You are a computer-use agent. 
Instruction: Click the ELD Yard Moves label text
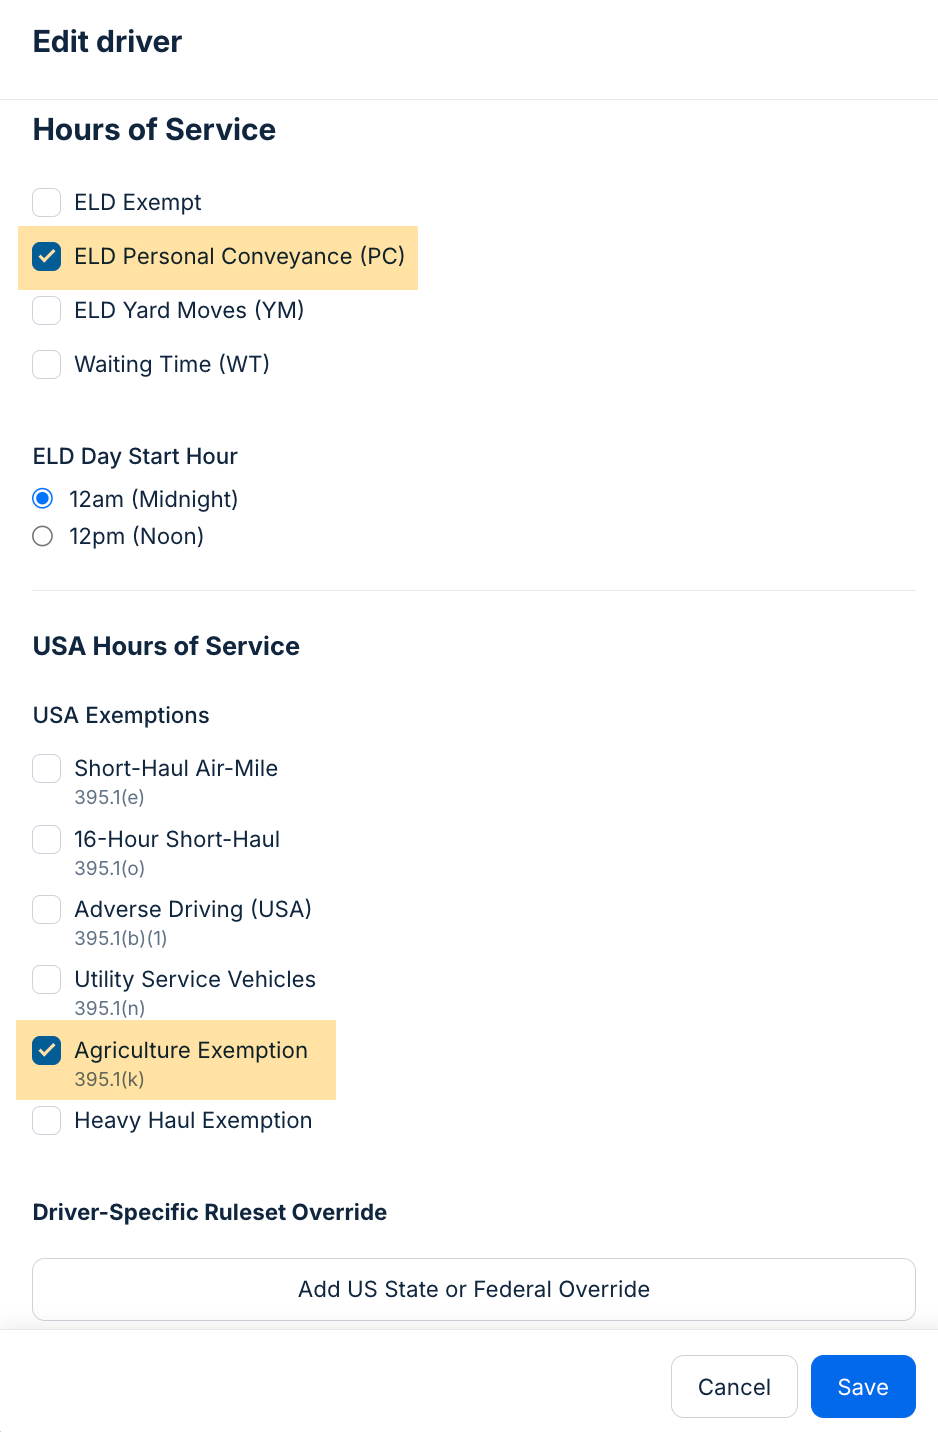coord(189,310)
